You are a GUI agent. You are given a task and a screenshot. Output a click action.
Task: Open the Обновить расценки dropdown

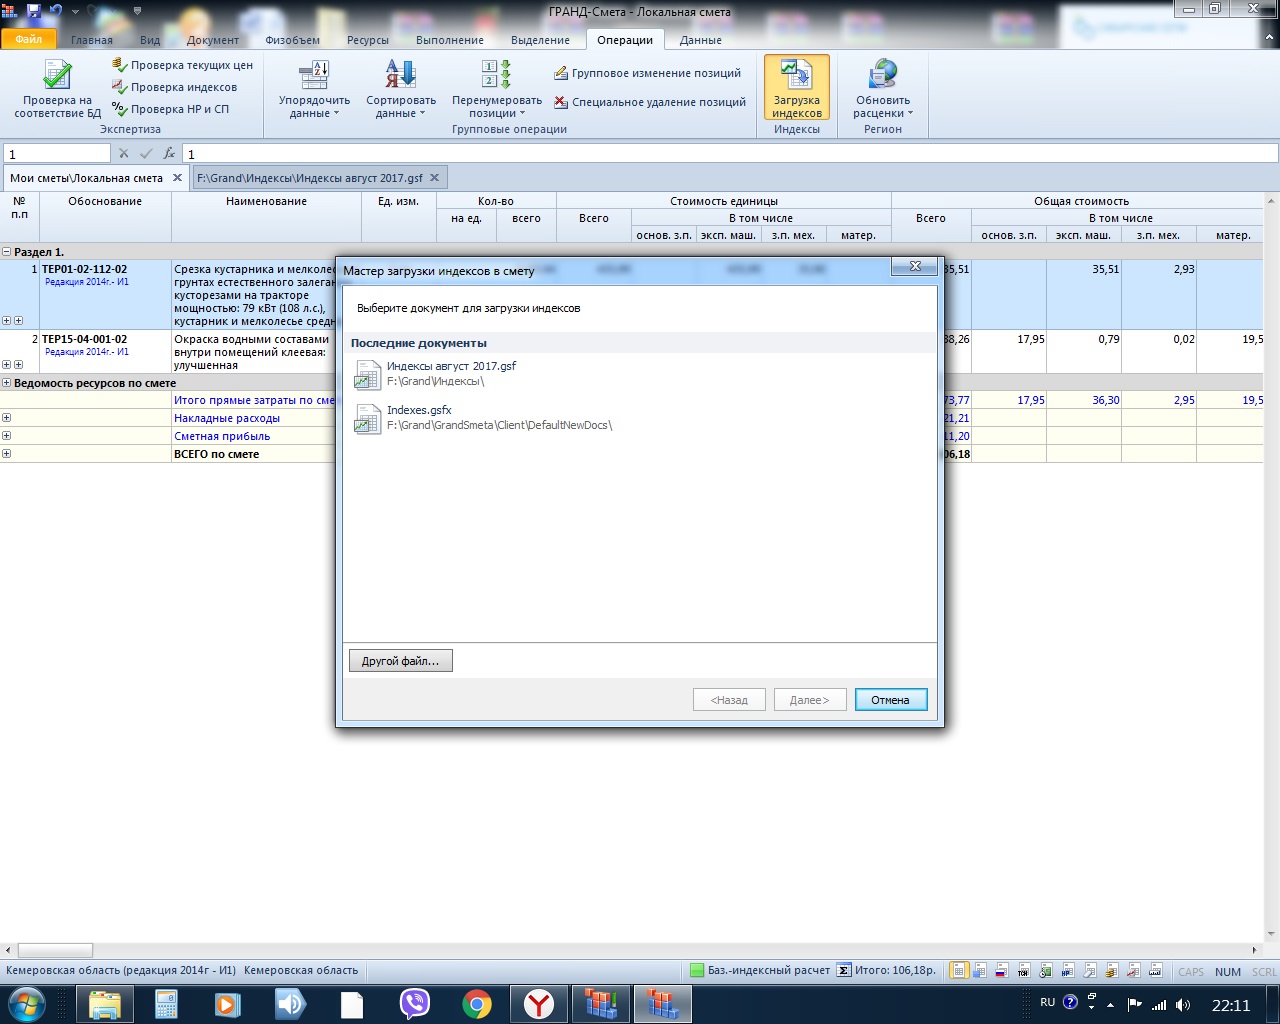pyautogui.click(x=883, y=88)
